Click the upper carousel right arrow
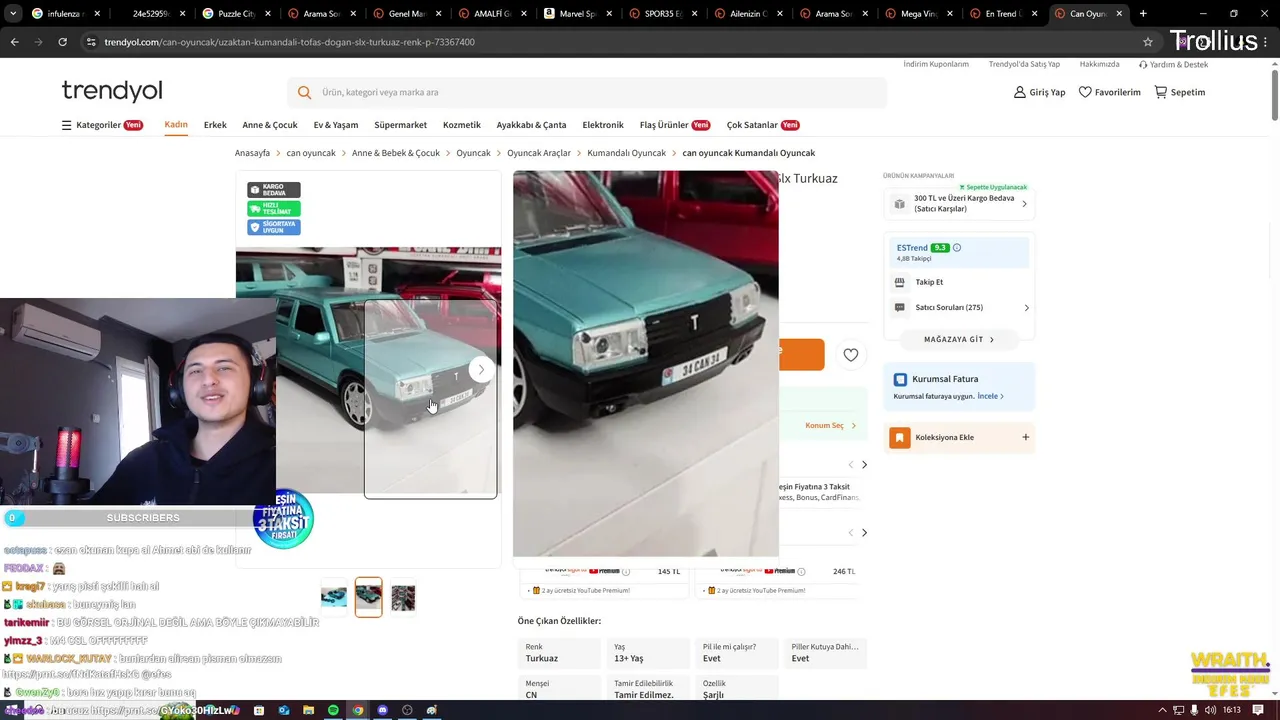The width and height of the screenshot is (1280, 720). pyautogui.click(x=864, y=465)
